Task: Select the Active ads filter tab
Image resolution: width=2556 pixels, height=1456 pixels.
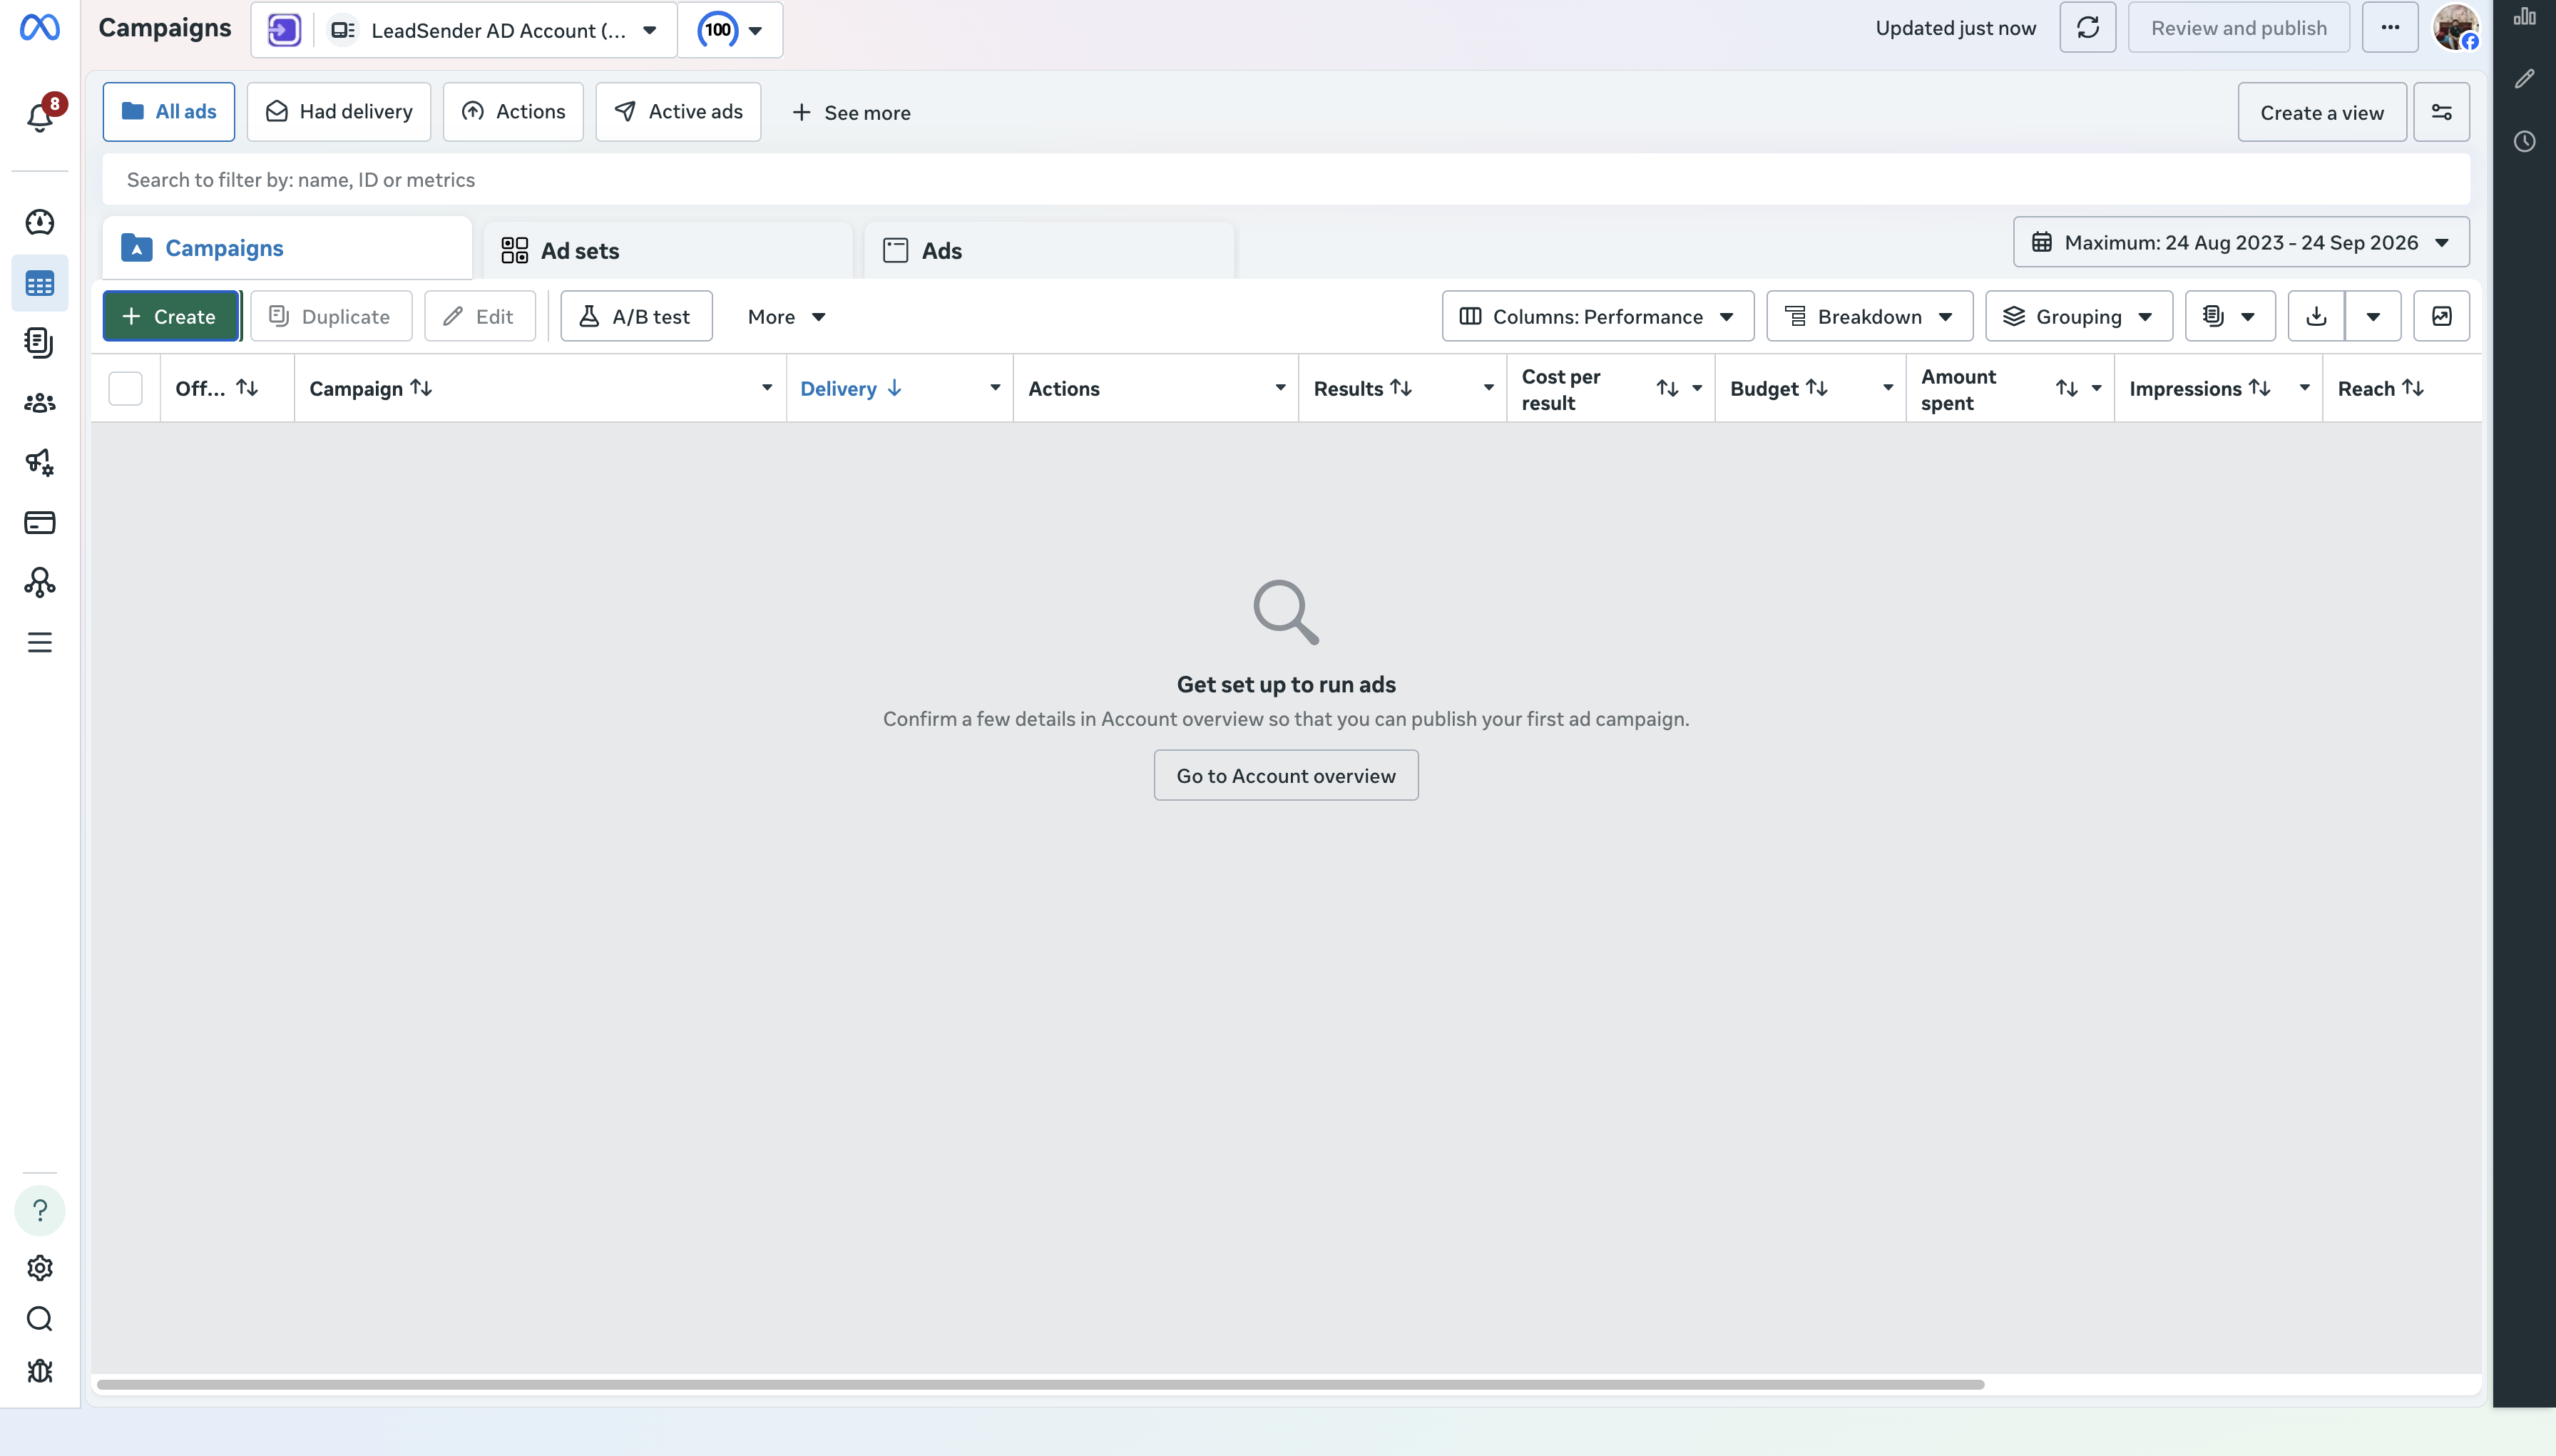Action: pyautogui.click(x=678, y=112)
